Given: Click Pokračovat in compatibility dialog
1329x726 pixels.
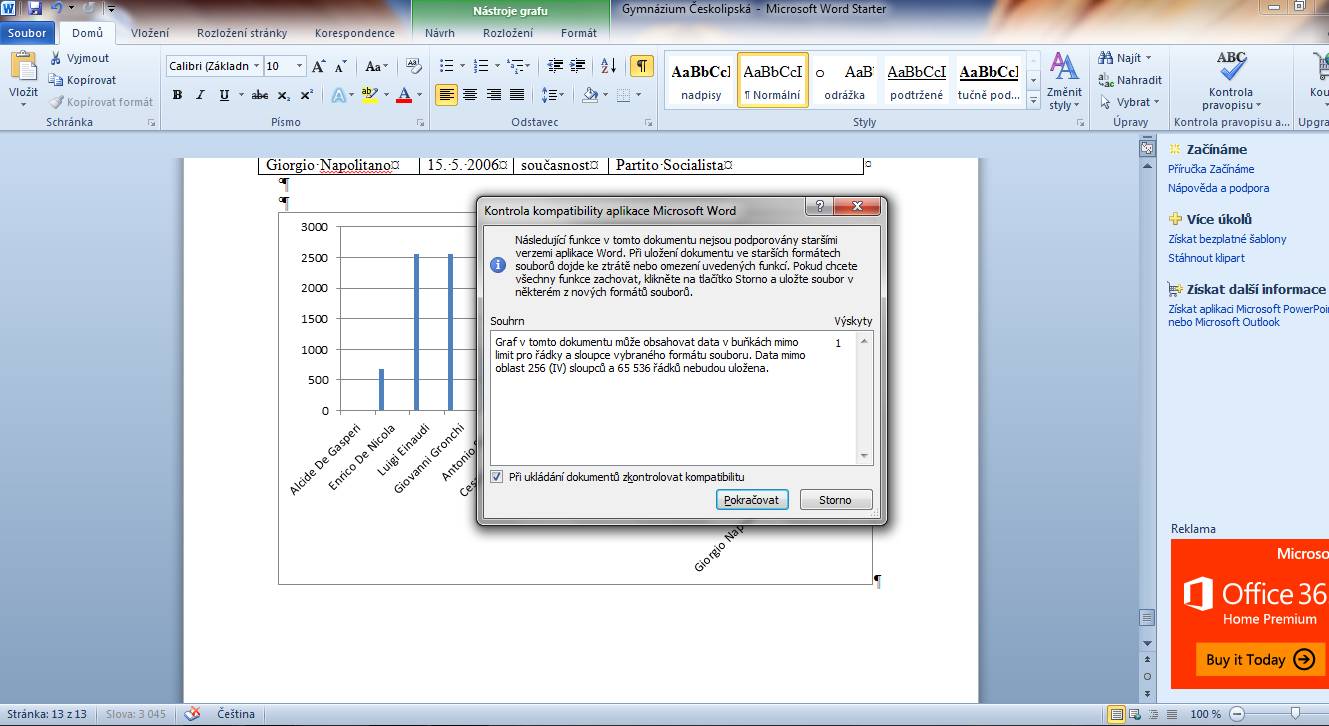Looking at the screenshot, I should click(x=754, y=500).
